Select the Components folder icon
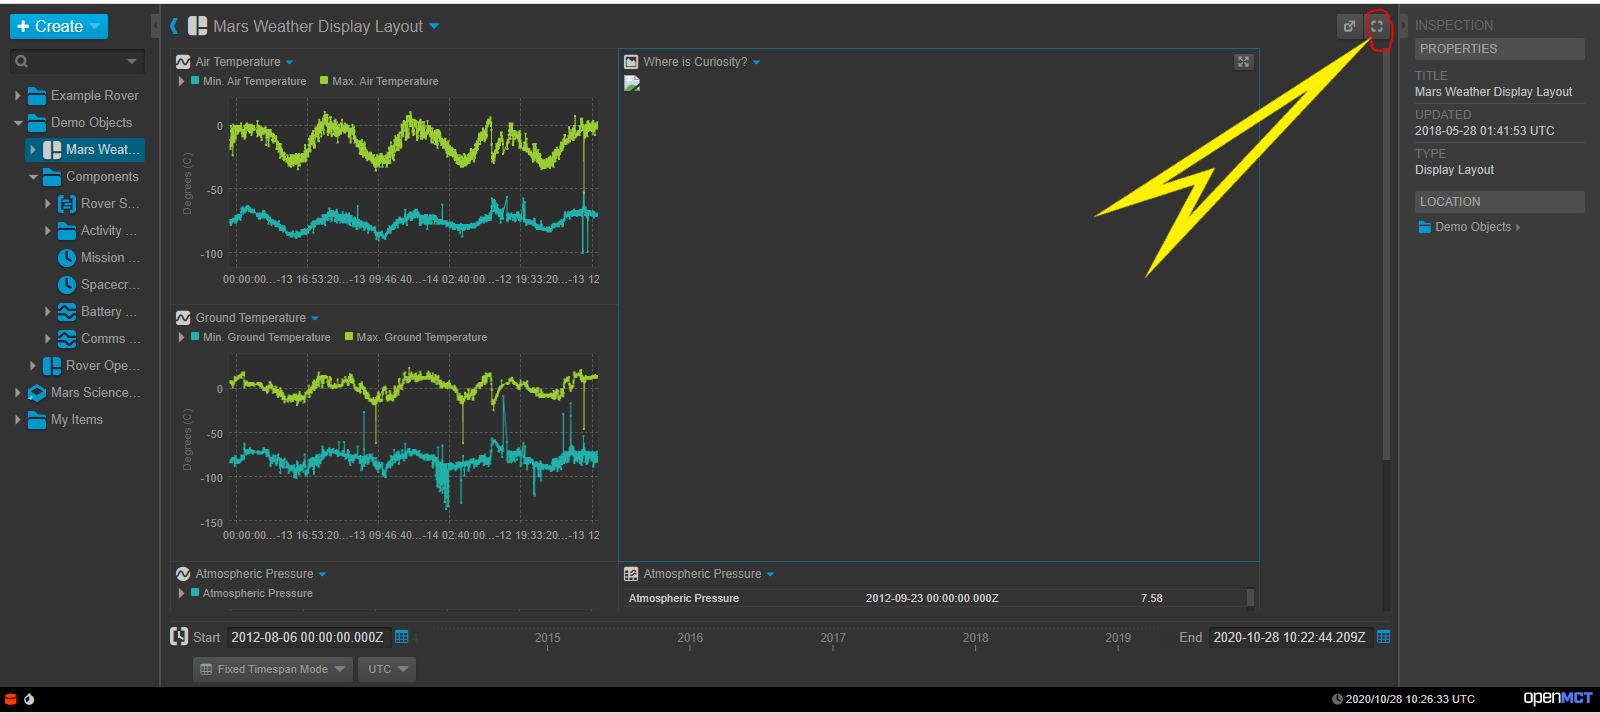The image size is (1600, 713). tap(52, 177)
